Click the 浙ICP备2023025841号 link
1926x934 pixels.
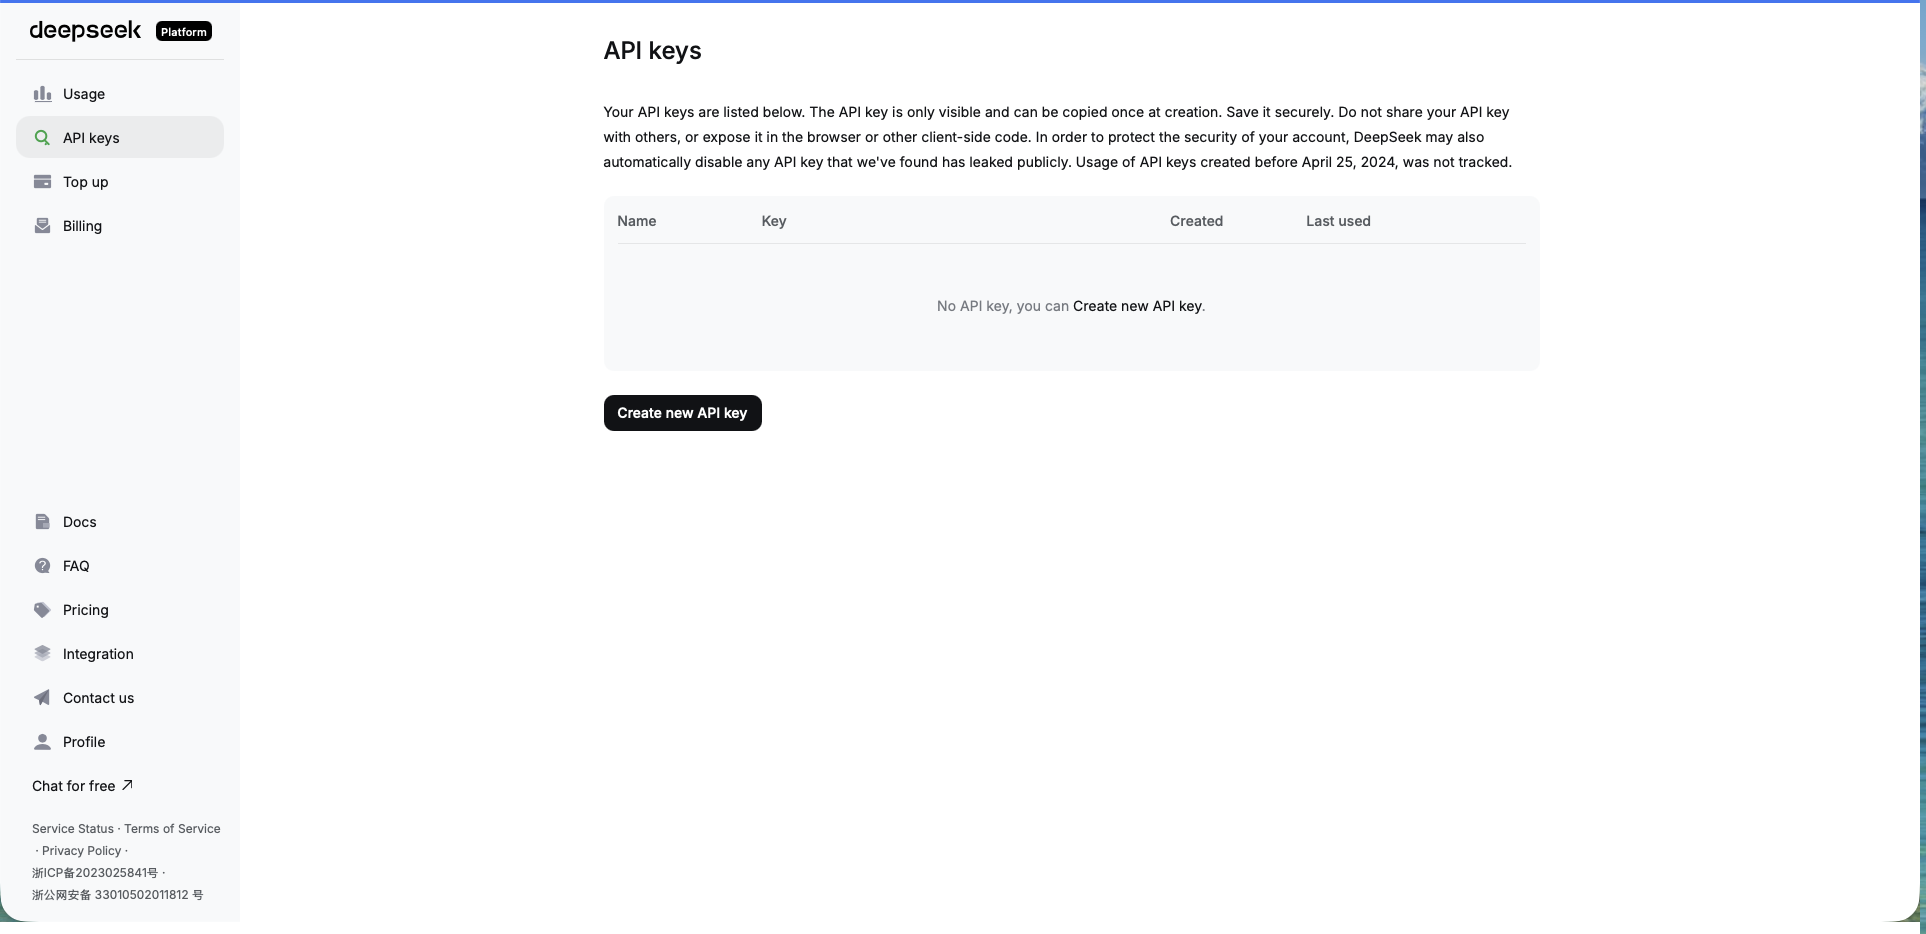point(95,873)
